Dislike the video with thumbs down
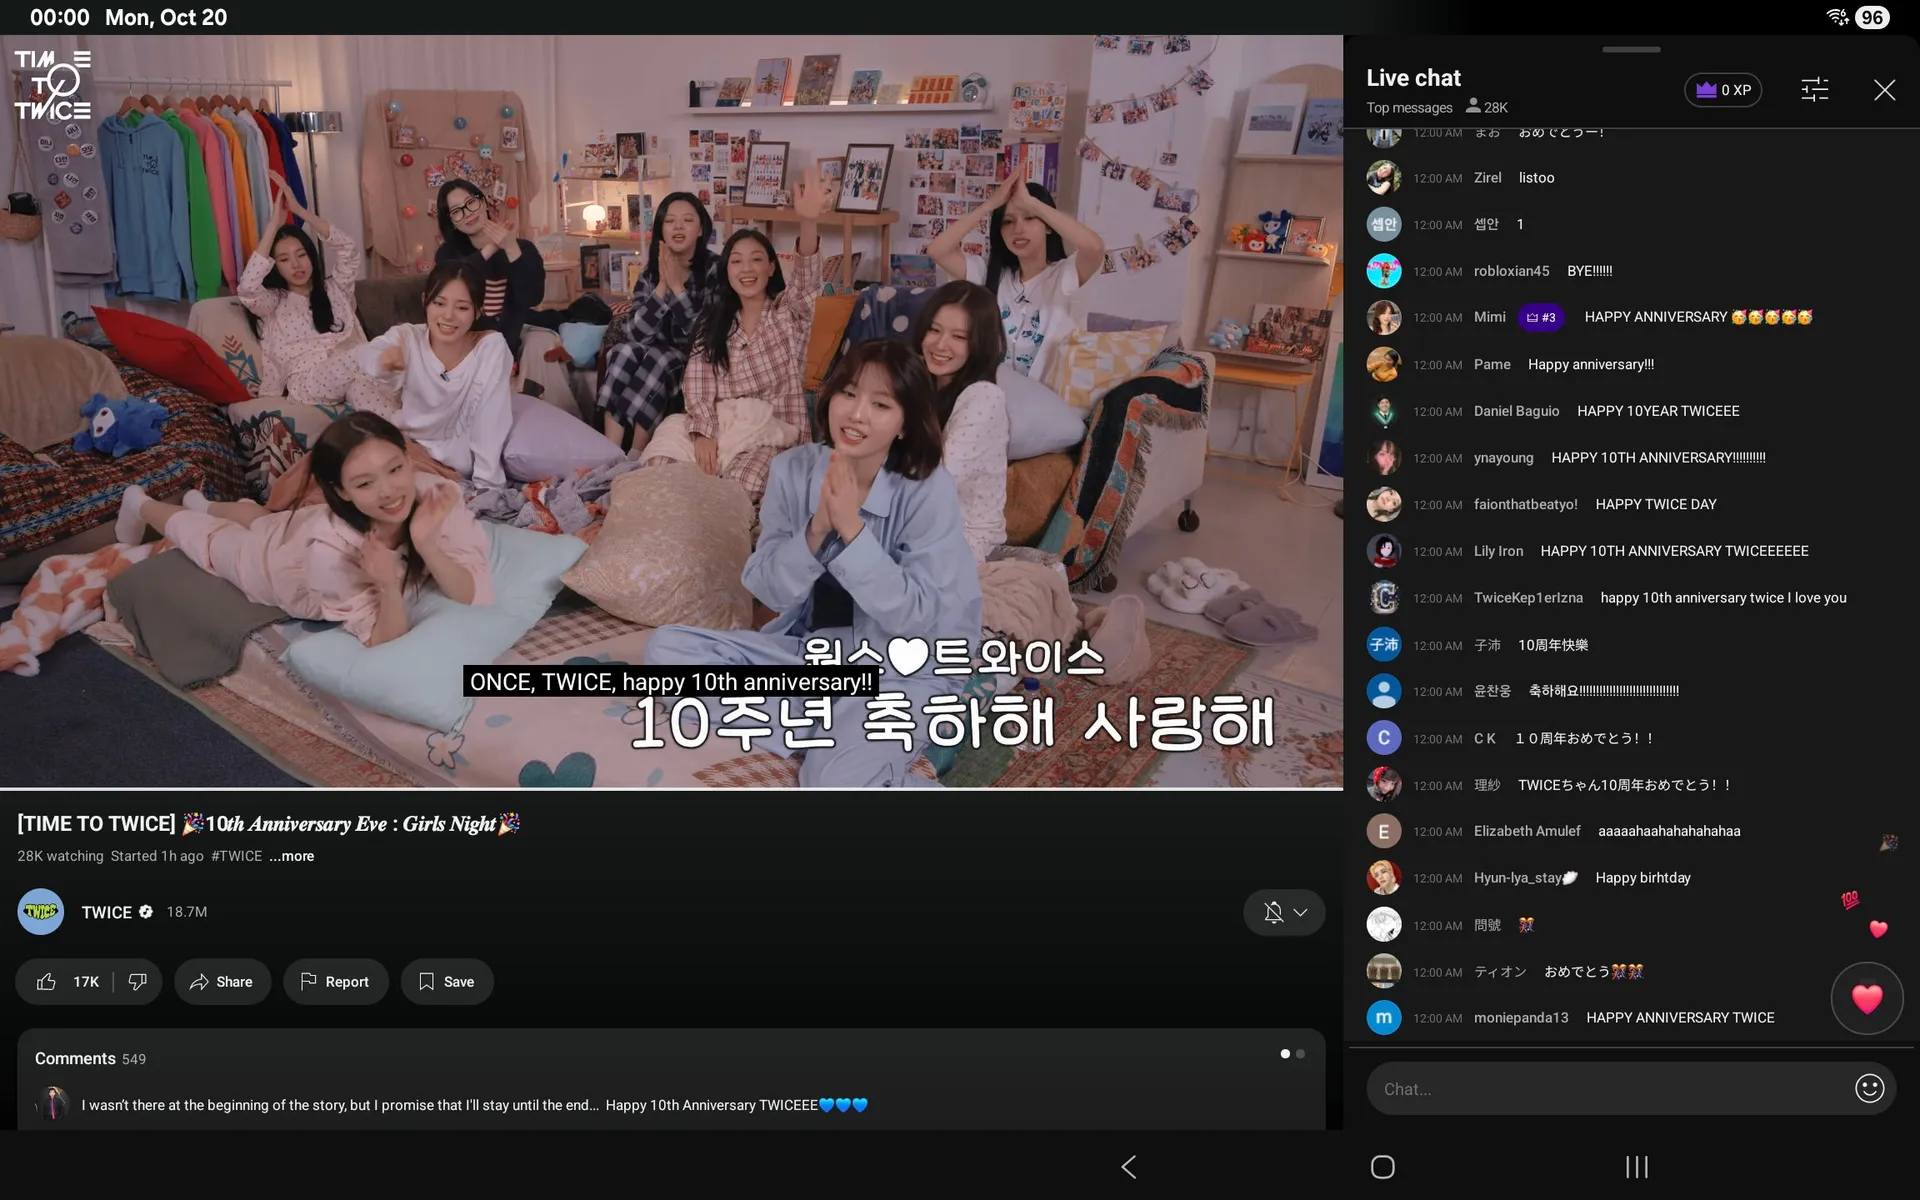Screen dimensions: 1920x1200 click(x=138, y=982)
